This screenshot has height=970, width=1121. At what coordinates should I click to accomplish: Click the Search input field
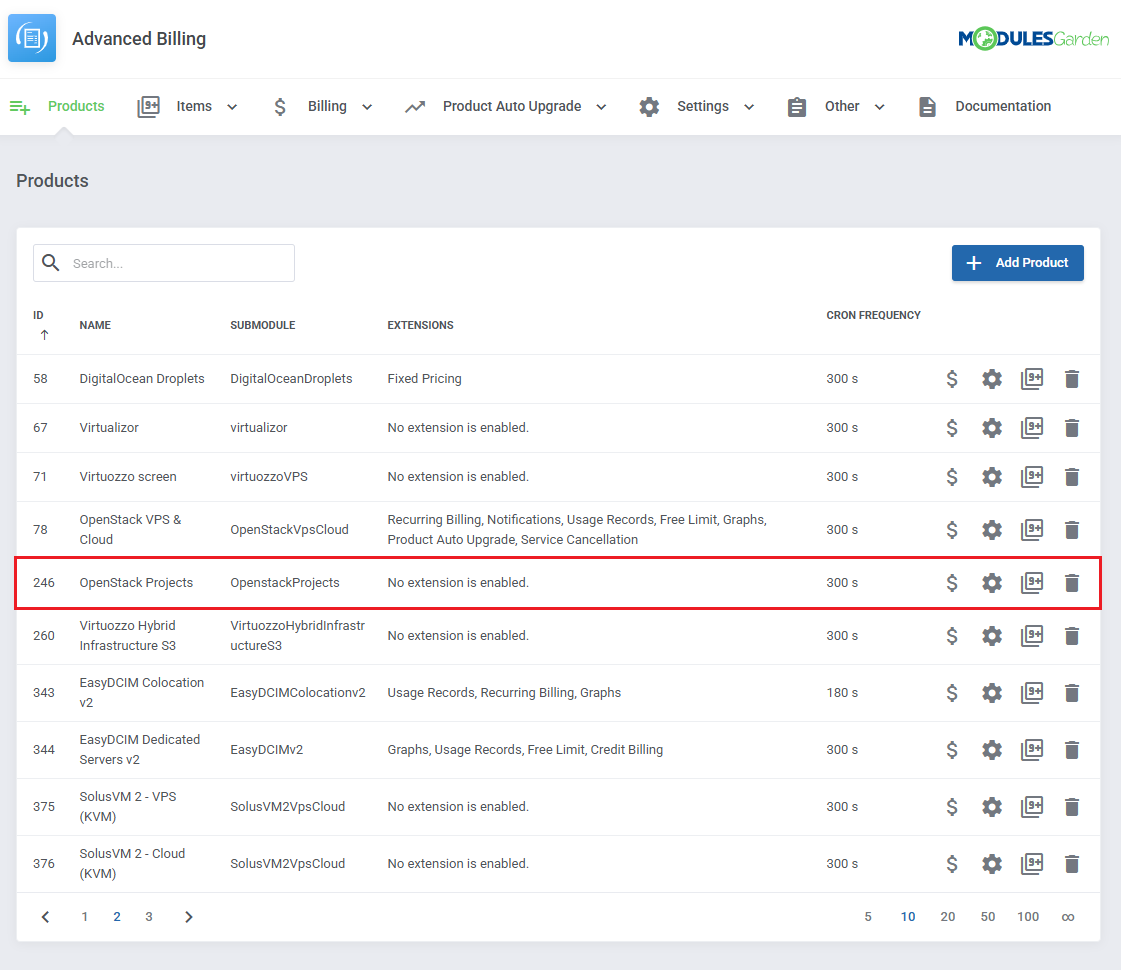coord(164,263)
